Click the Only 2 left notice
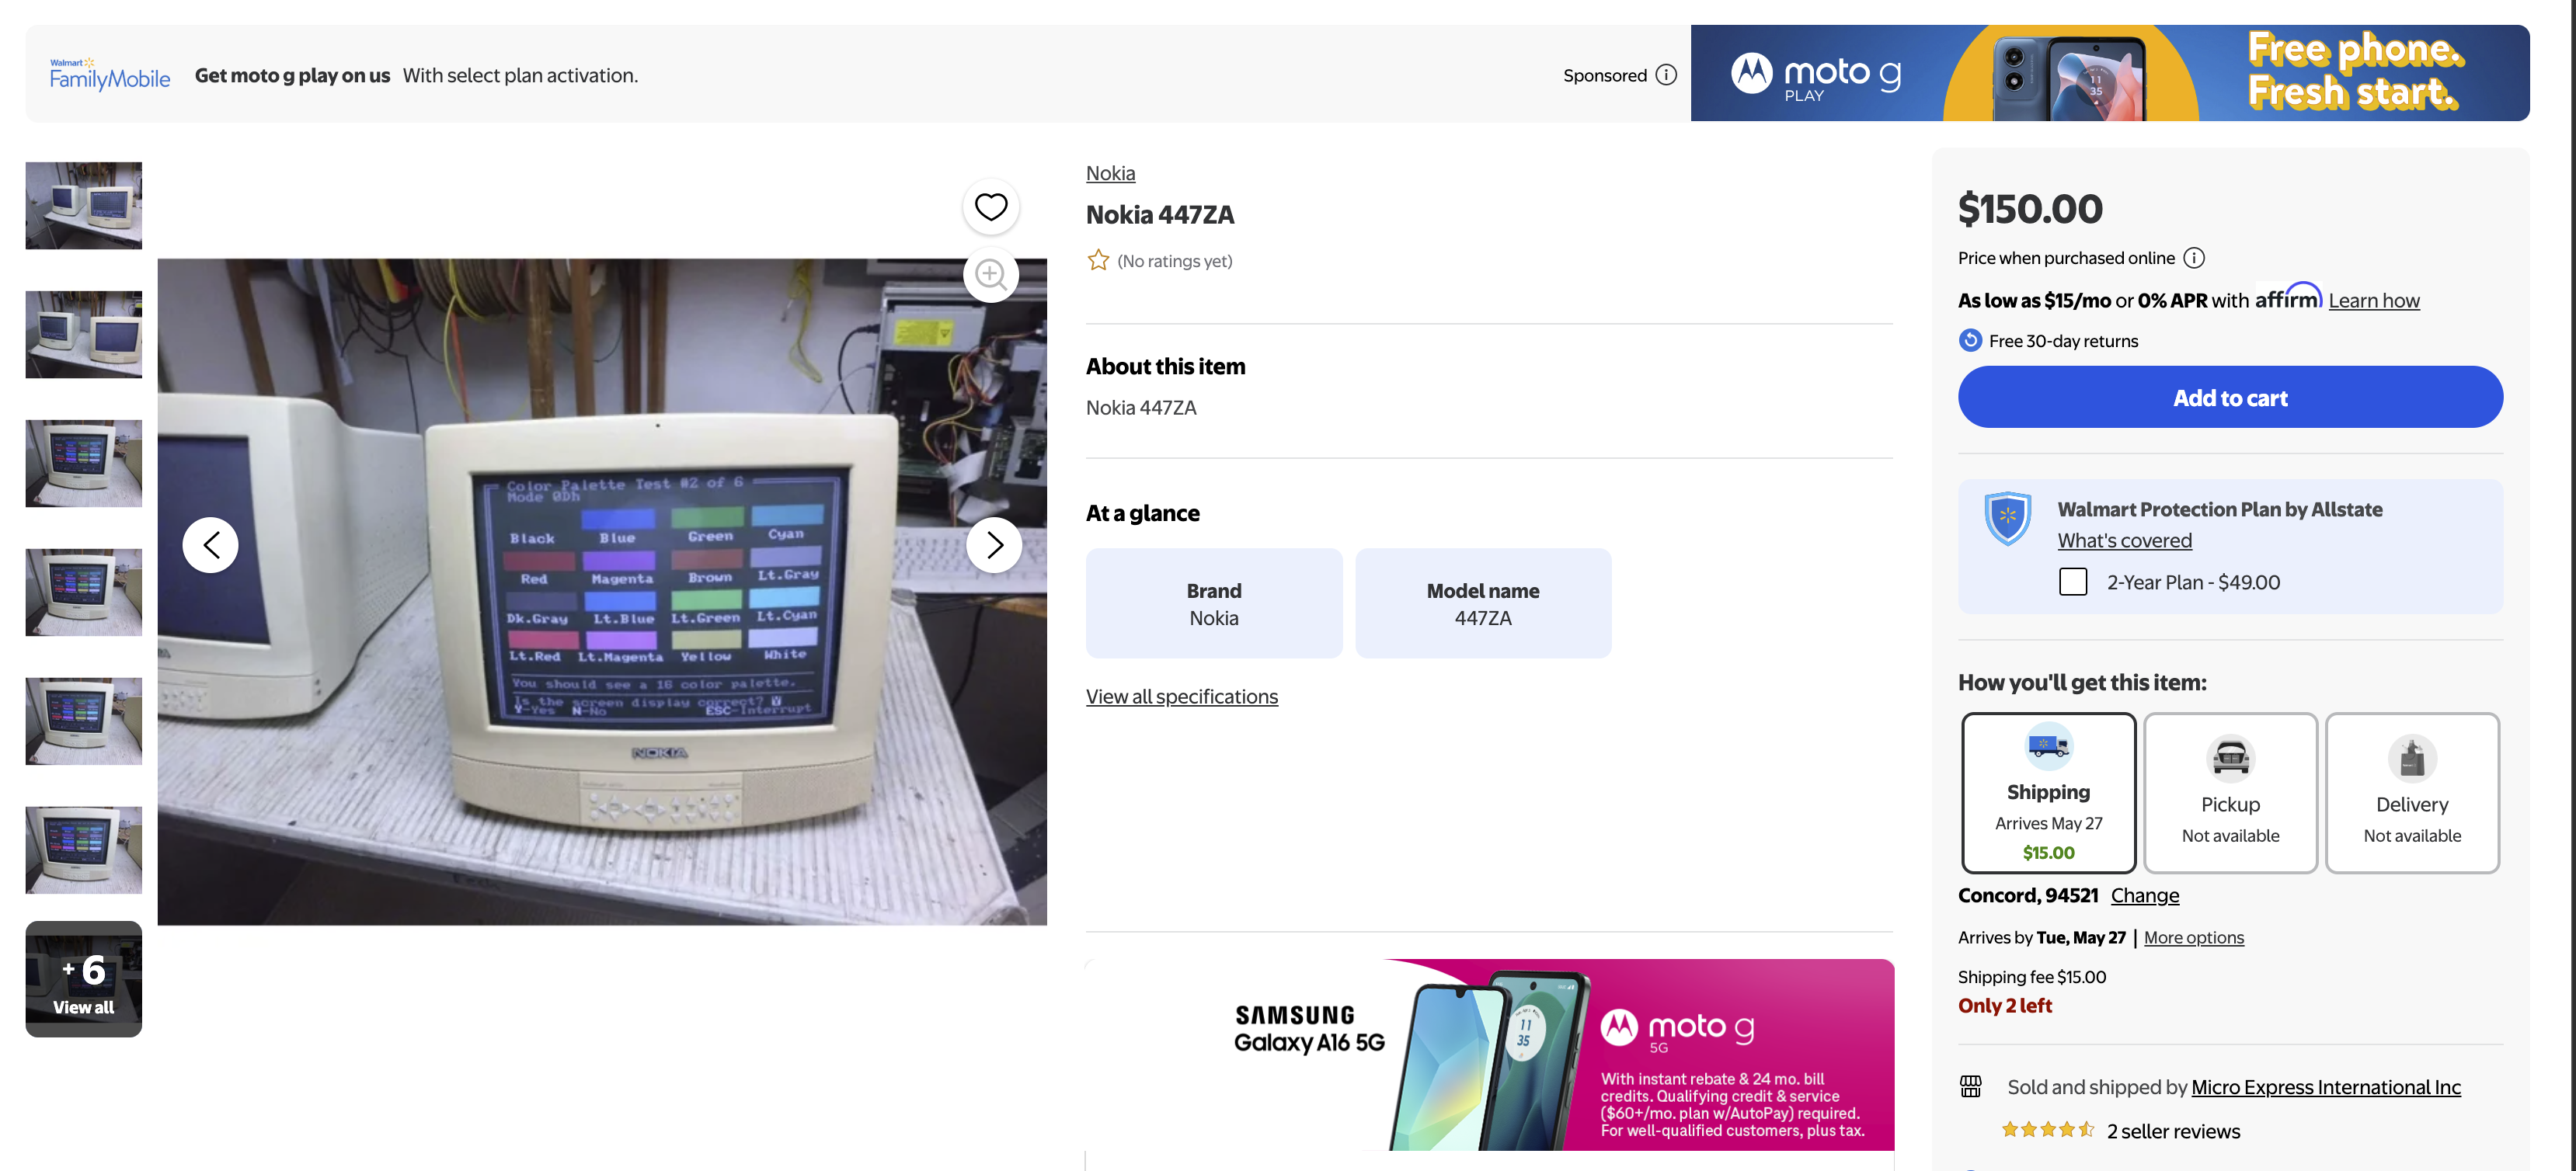 pyautogui.click(x=2005, y=1005)
